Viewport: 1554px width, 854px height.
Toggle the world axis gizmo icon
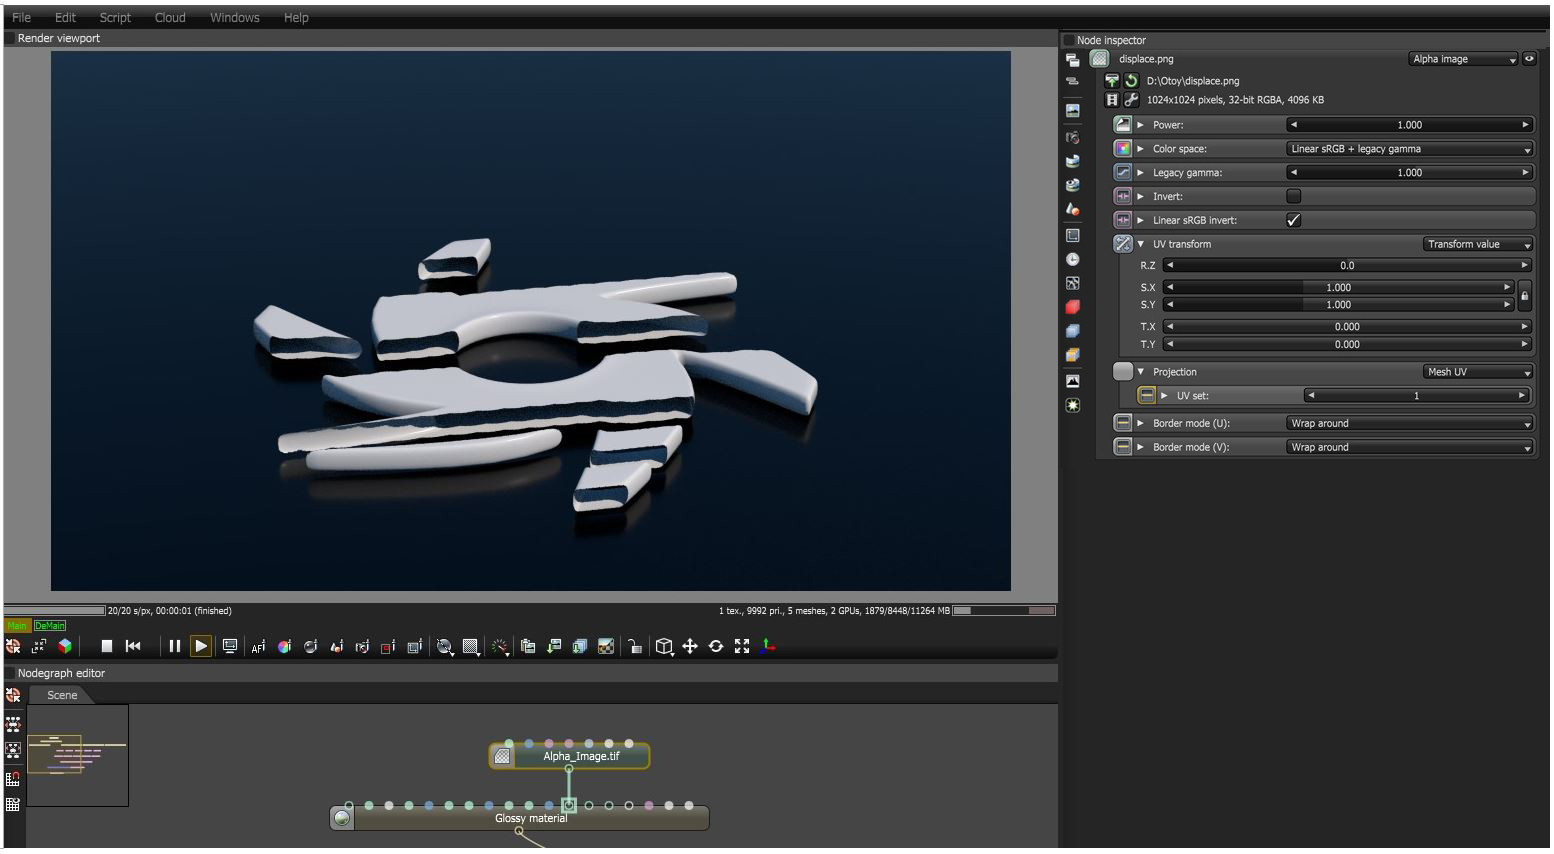[768, 647]
